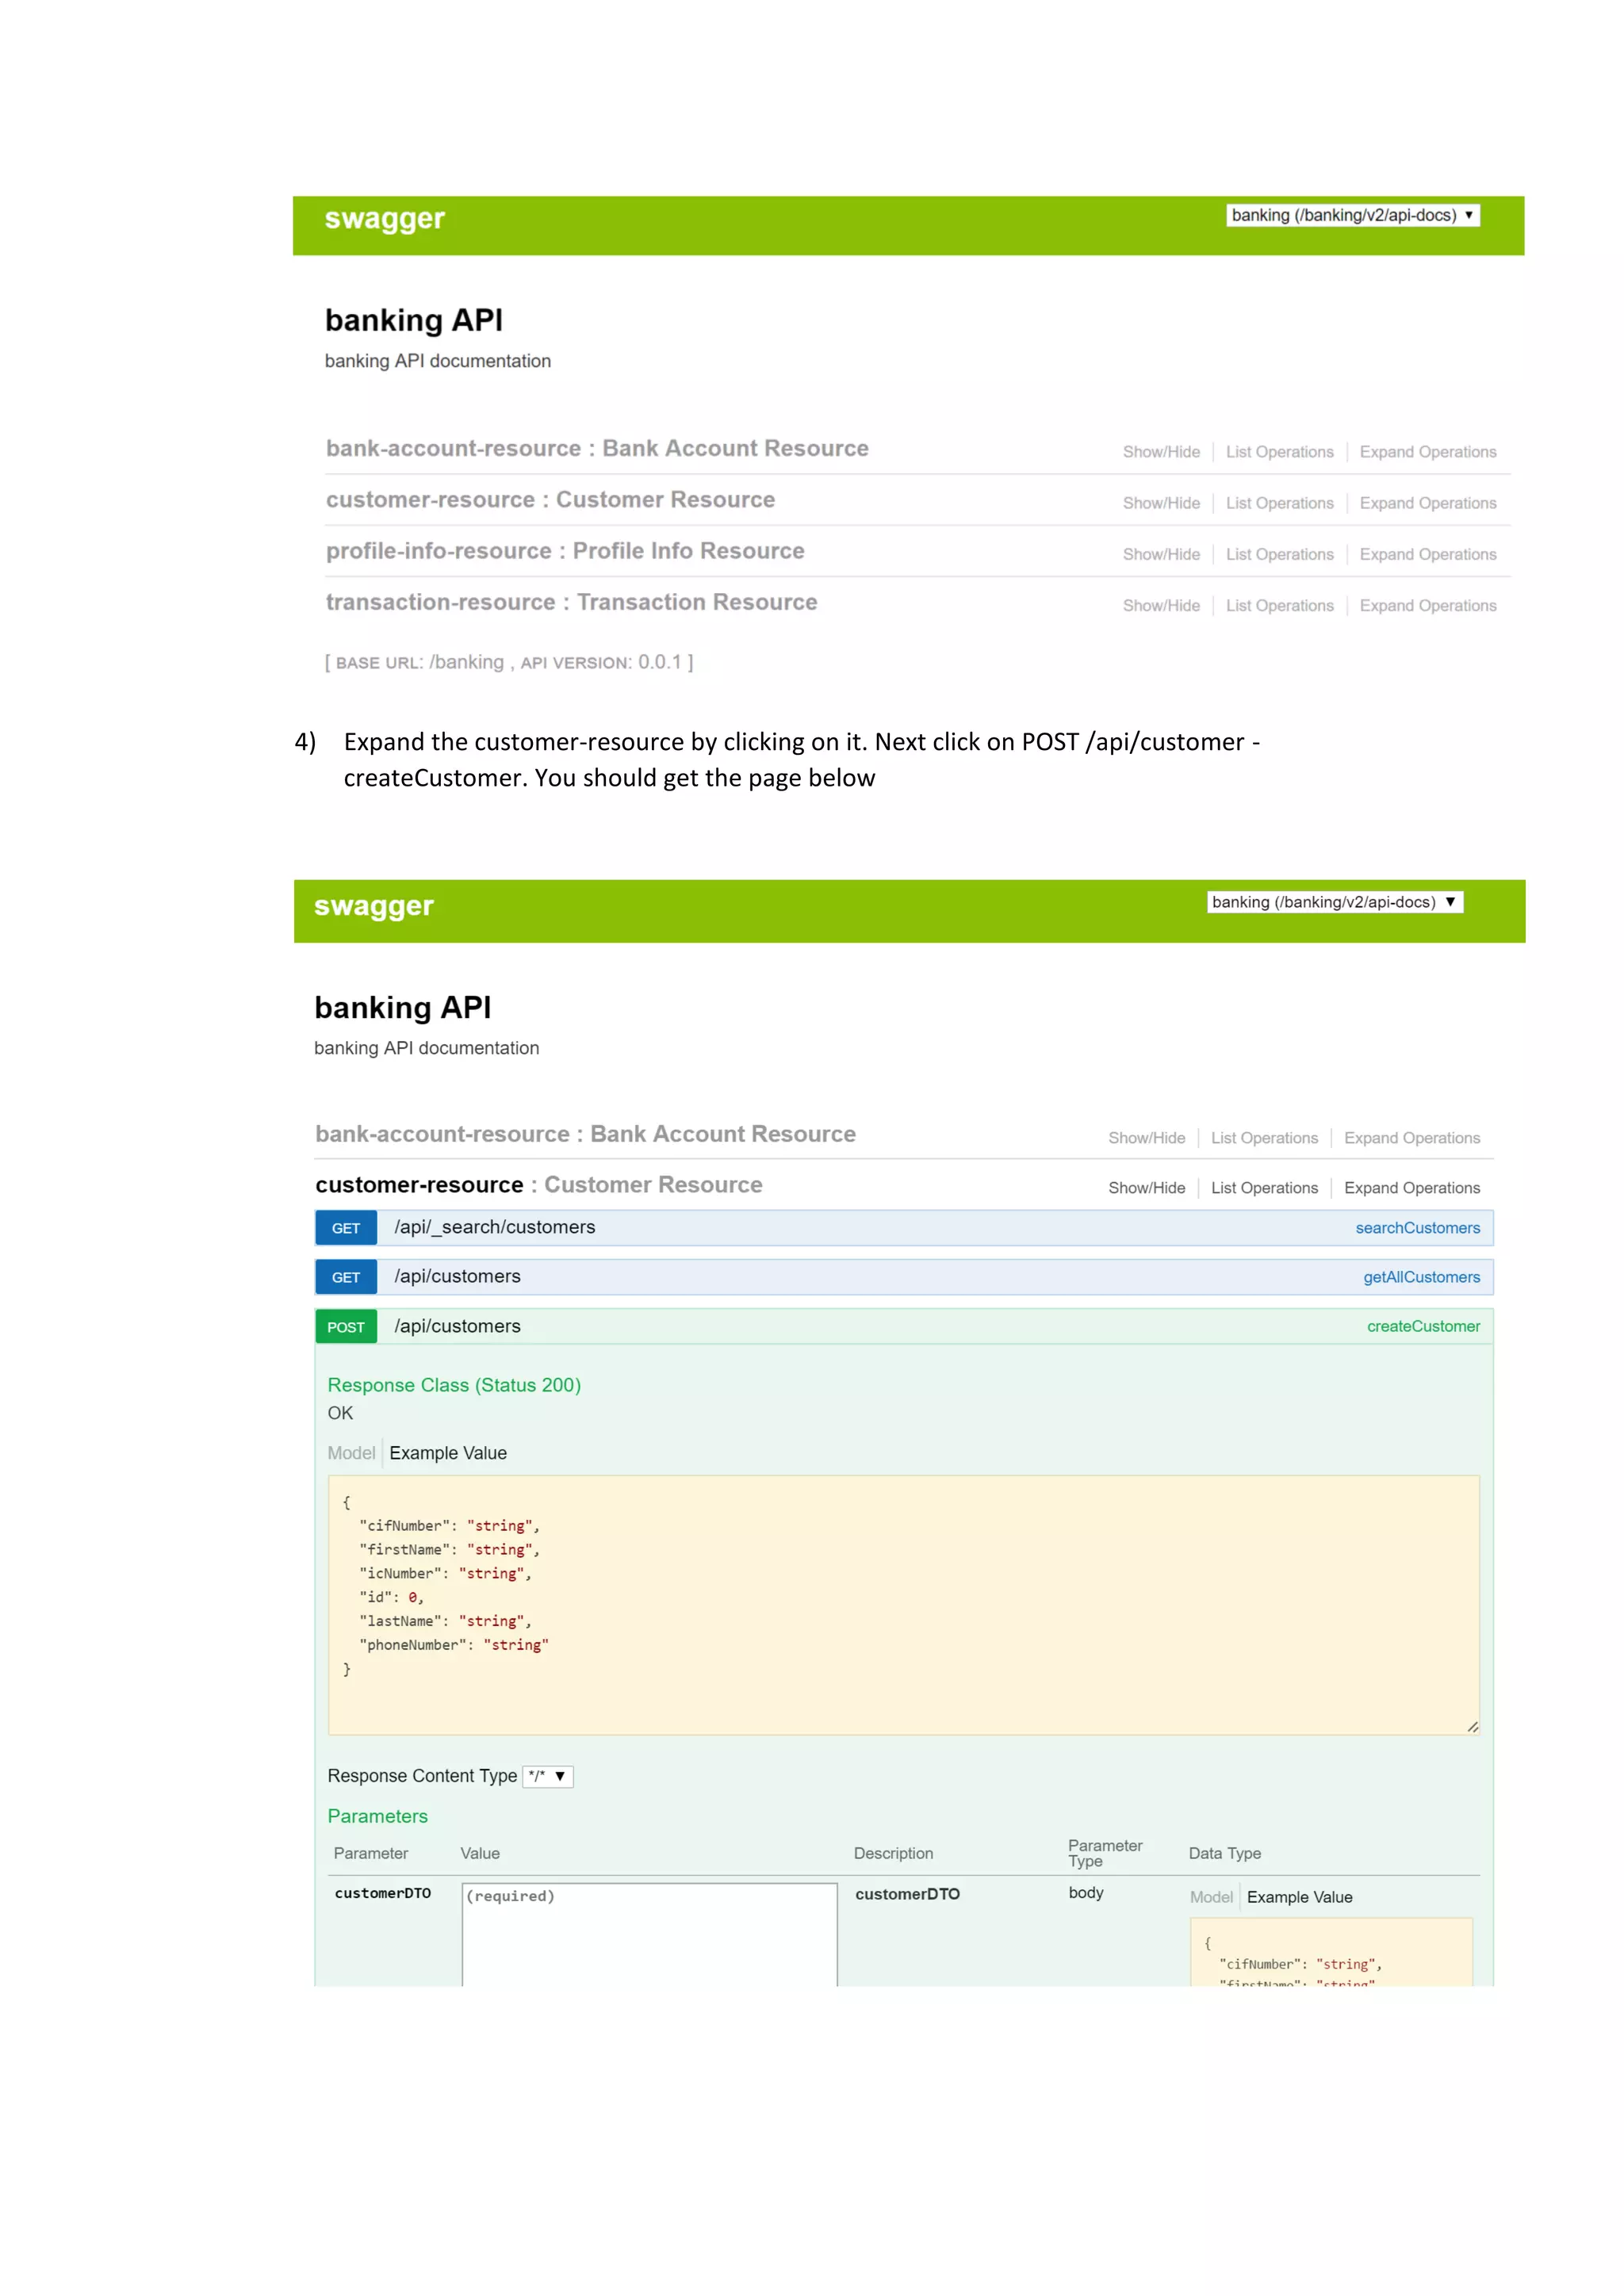Click the Parameters section heading
This screenshot has width=1624, height=2296.
tap(377, 1816)
